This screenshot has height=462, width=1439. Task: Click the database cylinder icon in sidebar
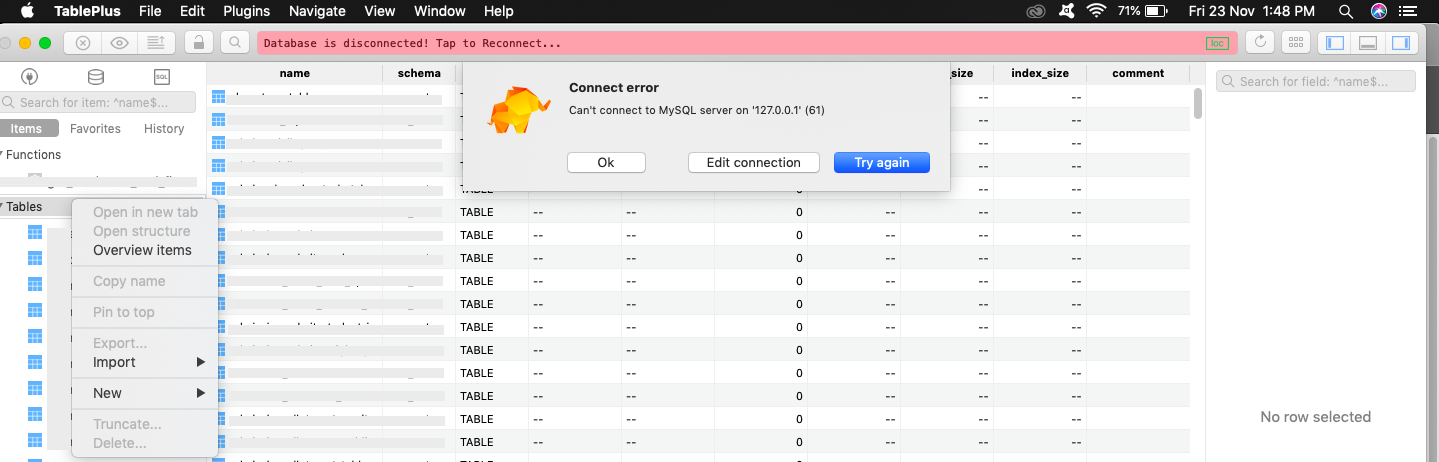(95, 77)
